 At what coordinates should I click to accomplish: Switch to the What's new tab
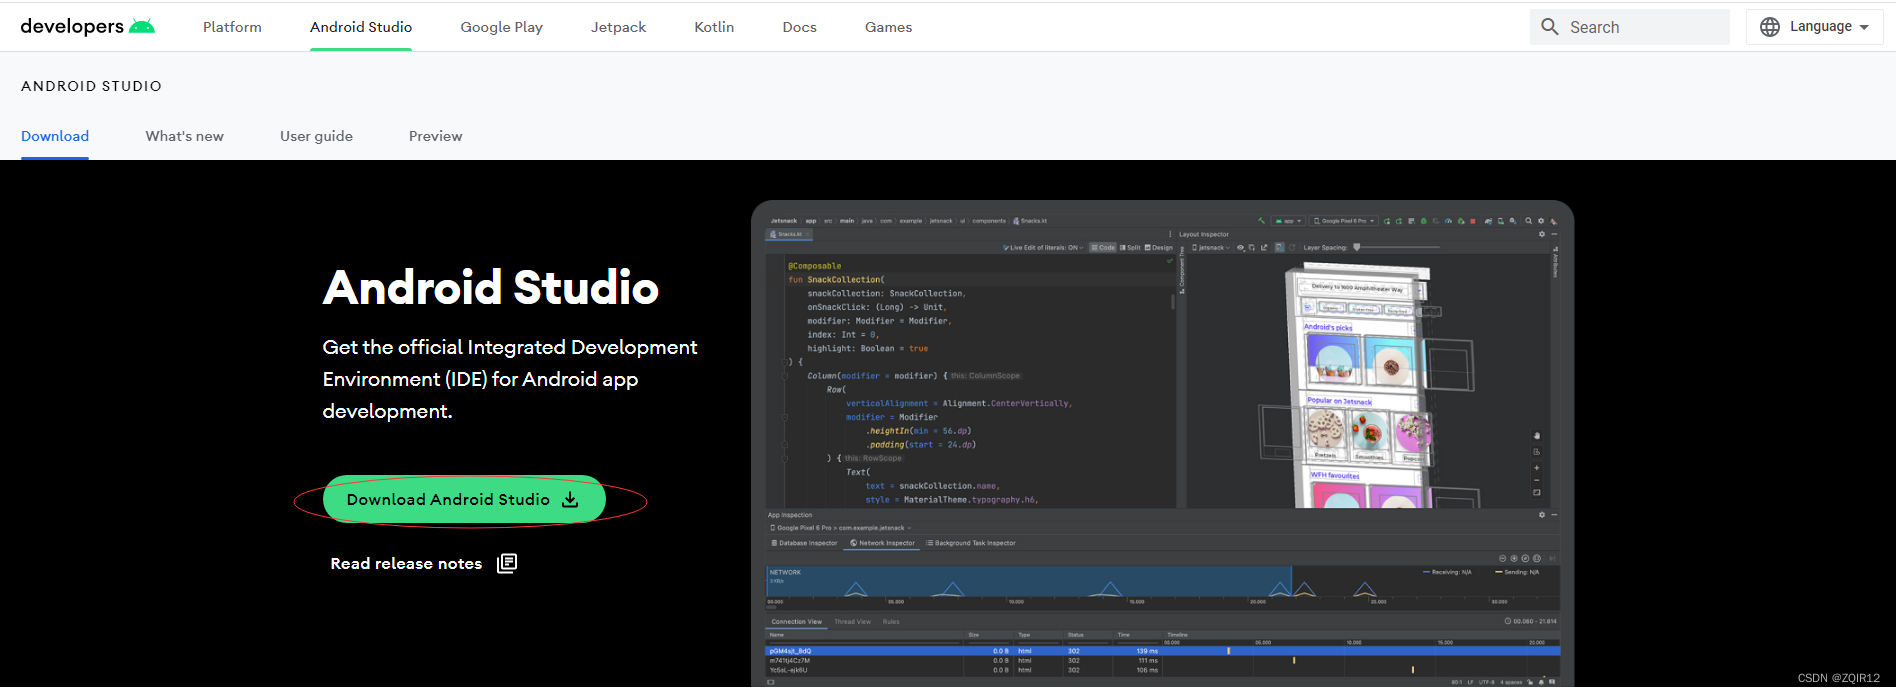(x=185, y=136)
